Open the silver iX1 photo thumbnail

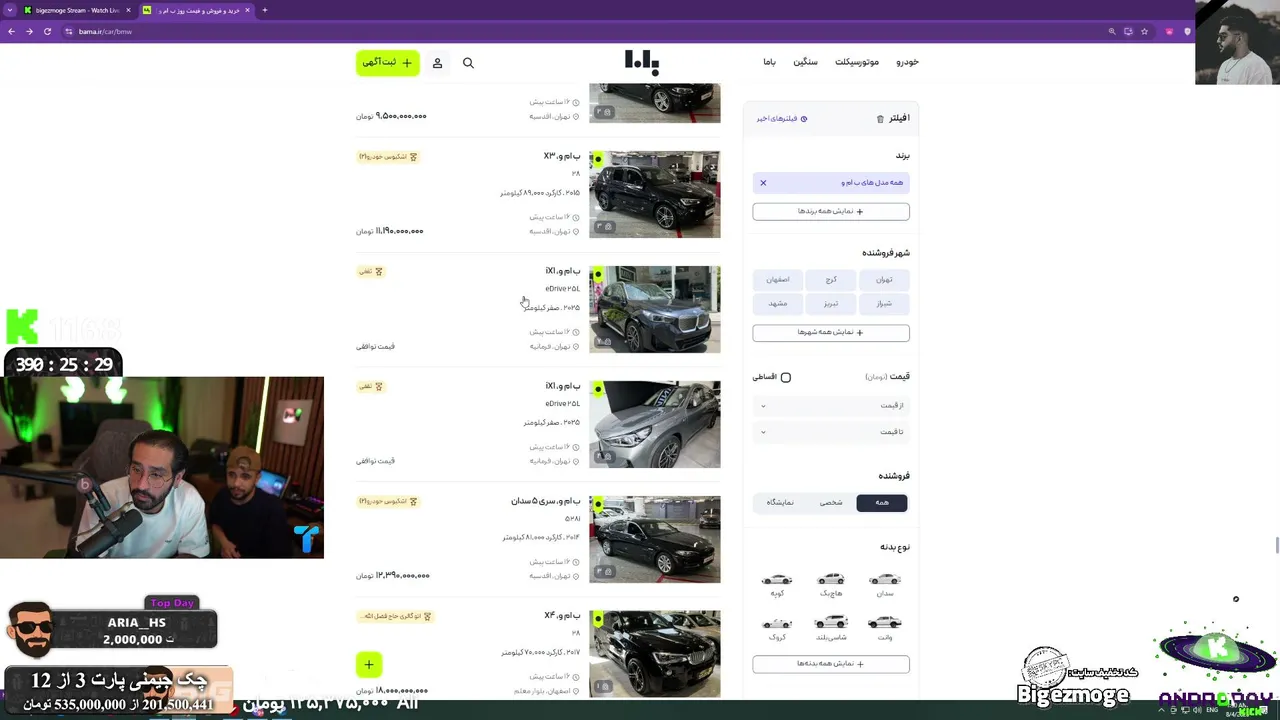click(654, 424)
